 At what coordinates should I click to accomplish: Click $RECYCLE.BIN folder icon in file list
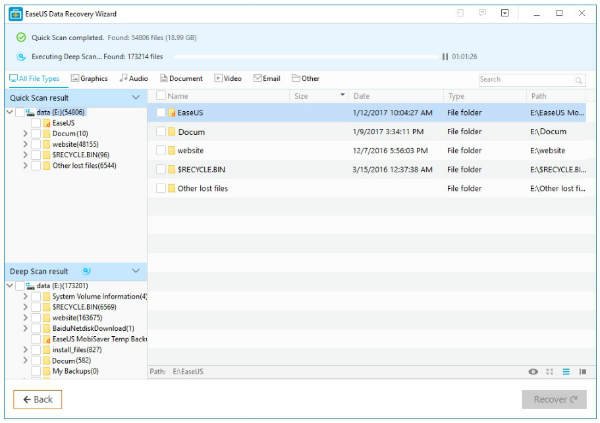coord(172,169)
